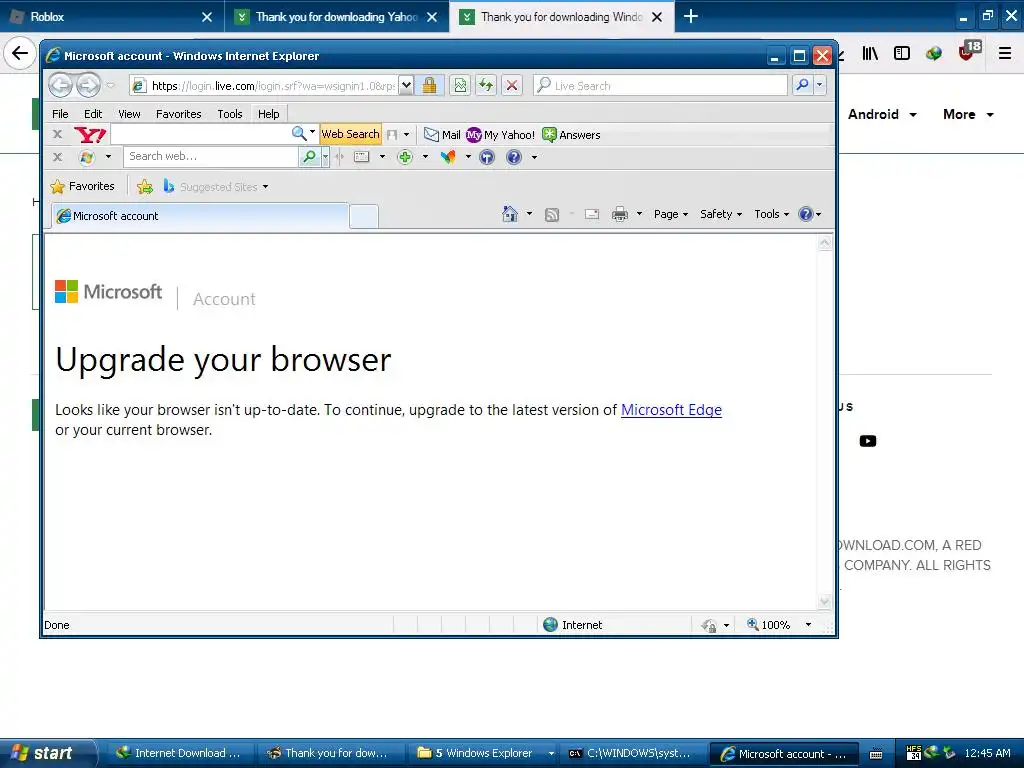Click the IE Stop red X icon
Viewport: 1024px width, 768px height.
(x=512, y=86)
